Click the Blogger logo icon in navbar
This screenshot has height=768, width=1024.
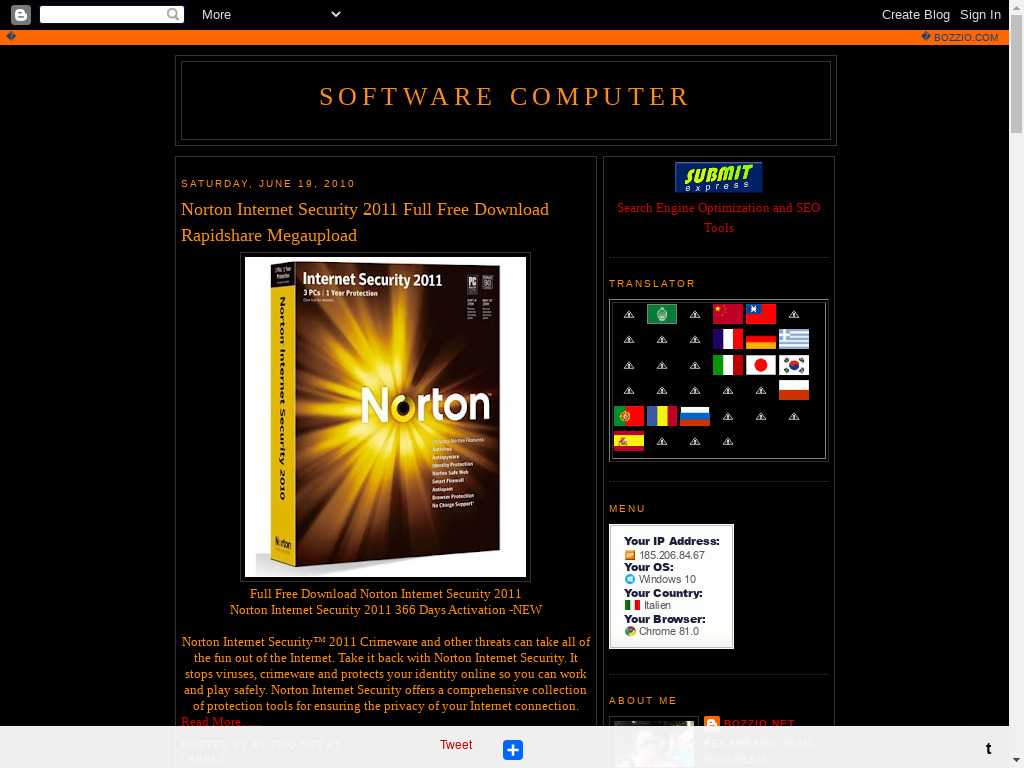tap(21, 14)
